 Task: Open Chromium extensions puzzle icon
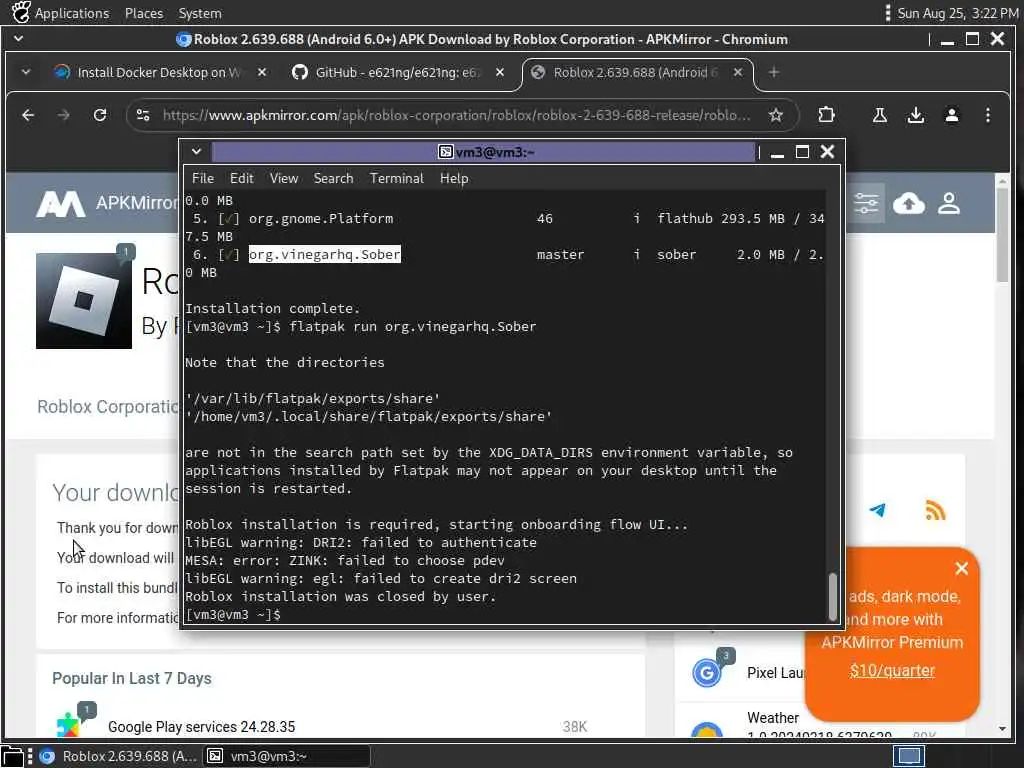tap(827, 116)
